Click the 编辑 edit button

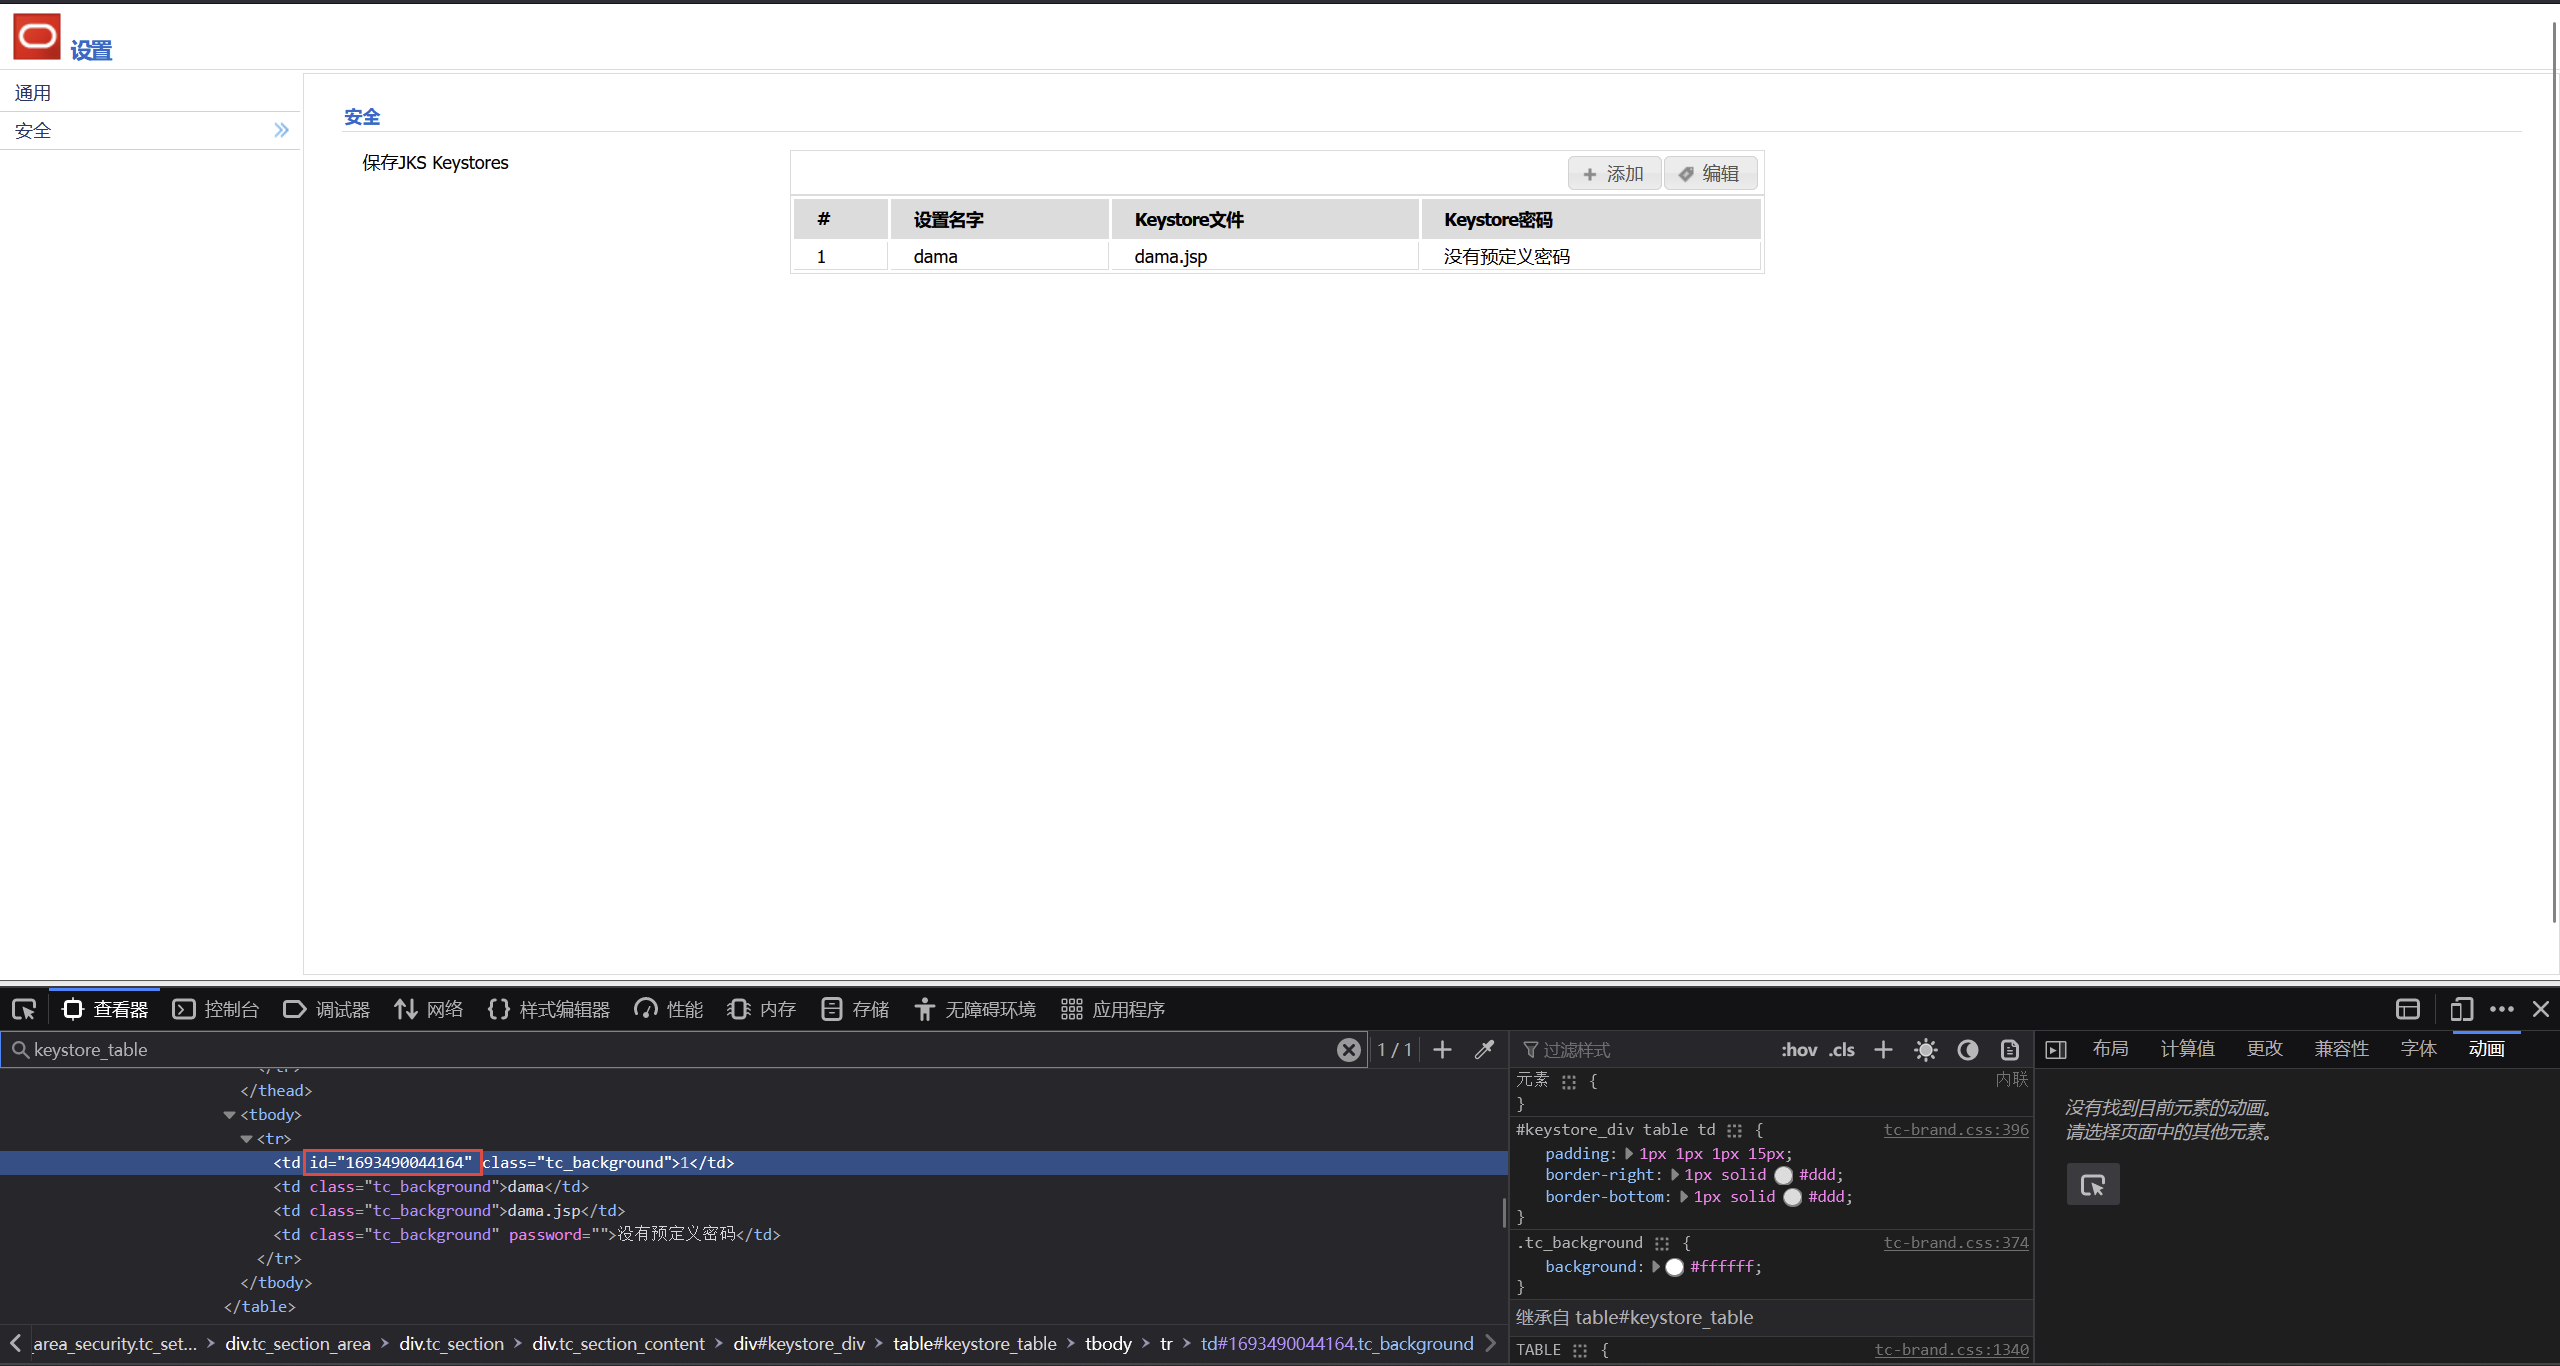tap(1710, 174)
